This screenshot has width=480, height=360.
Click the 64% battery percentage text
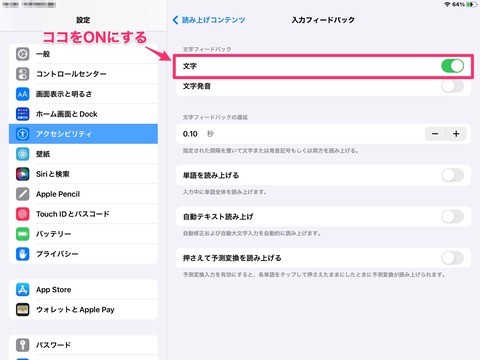pos(458,4)
